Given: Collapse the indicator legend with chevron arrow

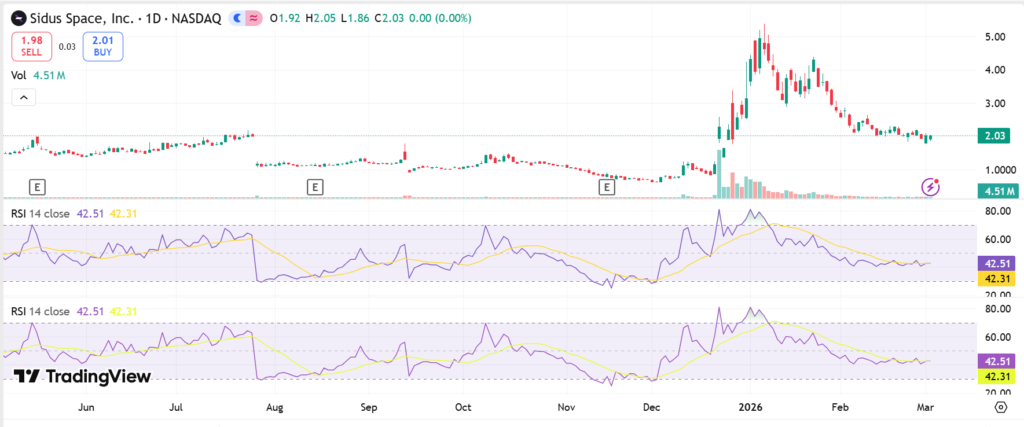Looking at the screenshot, I should click(x=23, y=97).
